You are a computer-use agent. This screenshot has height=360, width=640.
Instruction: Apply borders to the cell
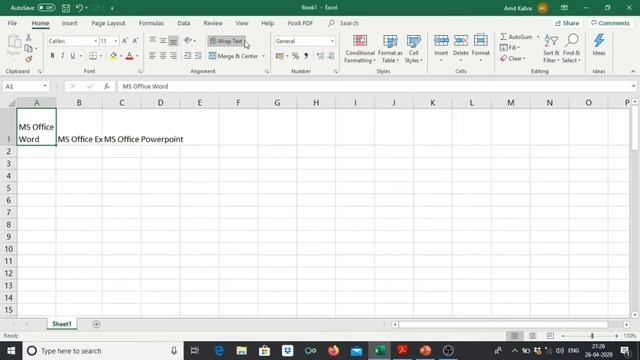point(93,56)
